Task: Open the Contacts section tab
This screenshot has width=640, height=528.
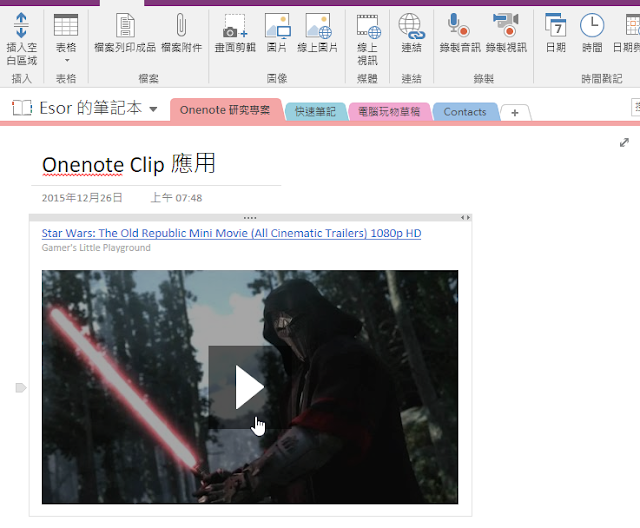Action: point(465,112)
